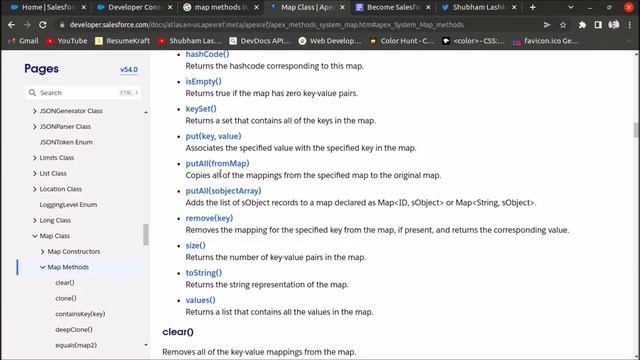Image resolution: width=640 pixels, height=360 pixels.
Task: Go forward in browser history
Action: click(27, 25)
